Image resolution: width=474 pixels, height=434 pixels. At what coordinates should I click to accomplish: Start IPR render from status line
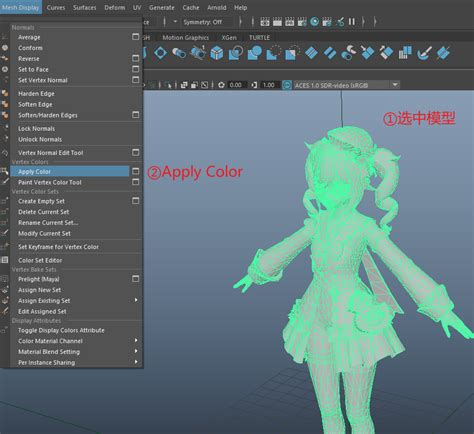point(289,22)
